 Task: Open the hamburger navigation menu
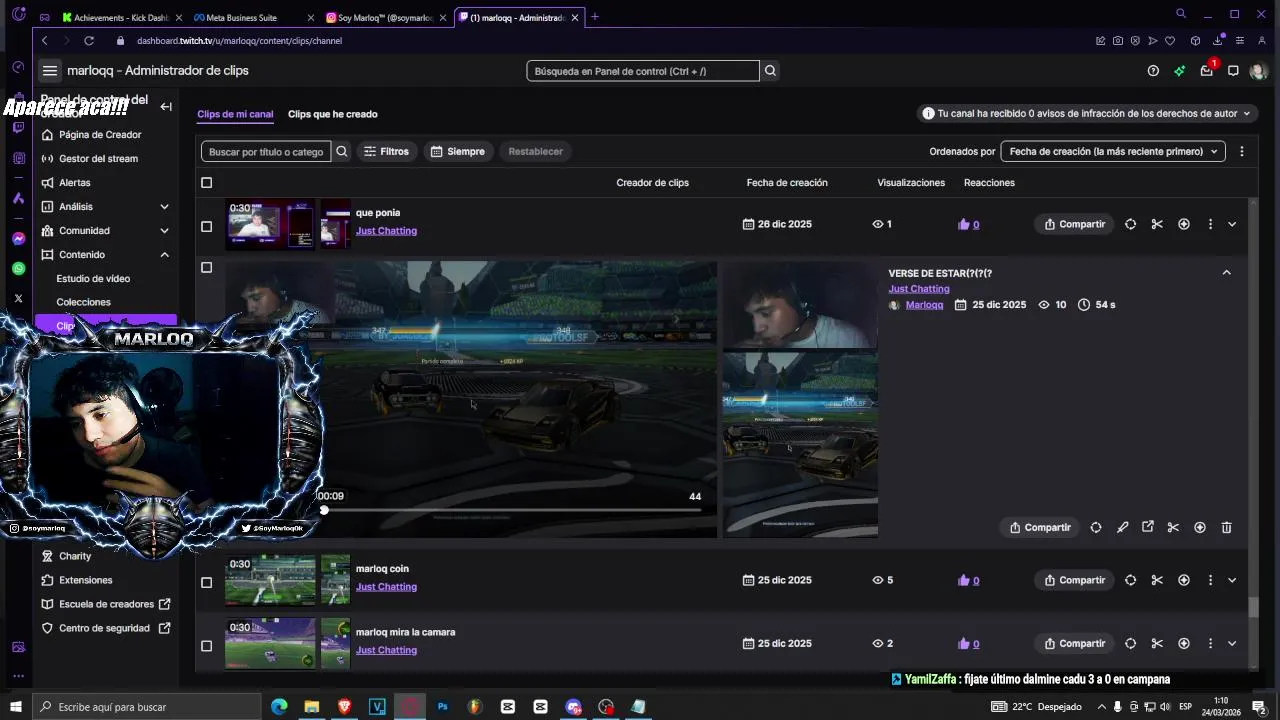pos(50,71)
